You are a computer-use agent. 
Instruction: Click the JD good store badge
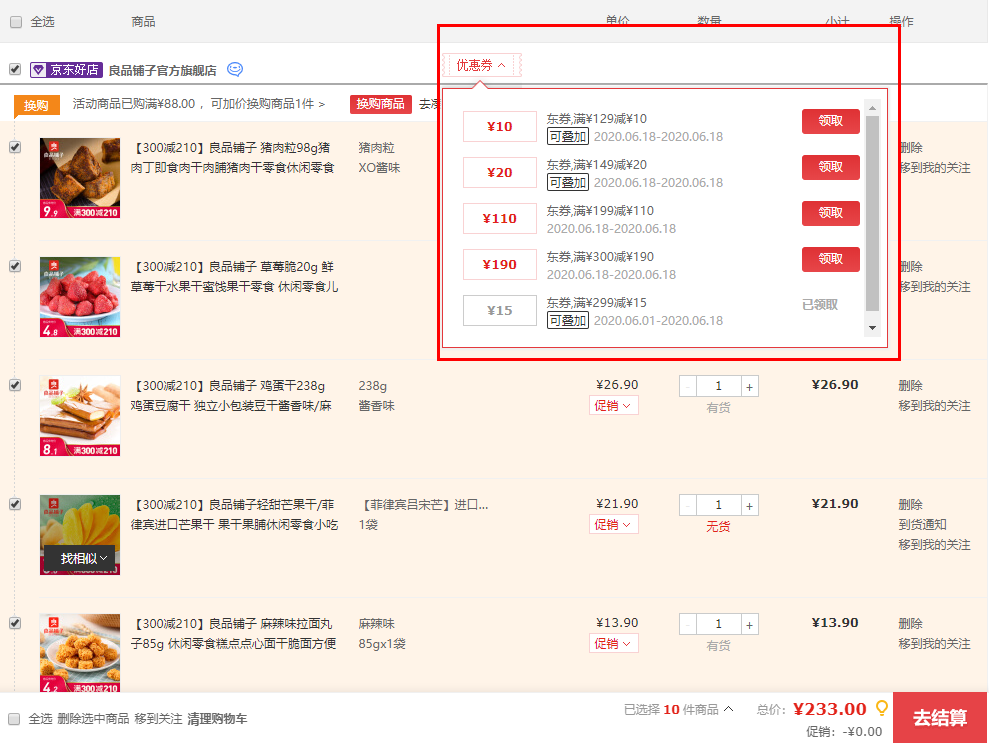click(67, 70)
